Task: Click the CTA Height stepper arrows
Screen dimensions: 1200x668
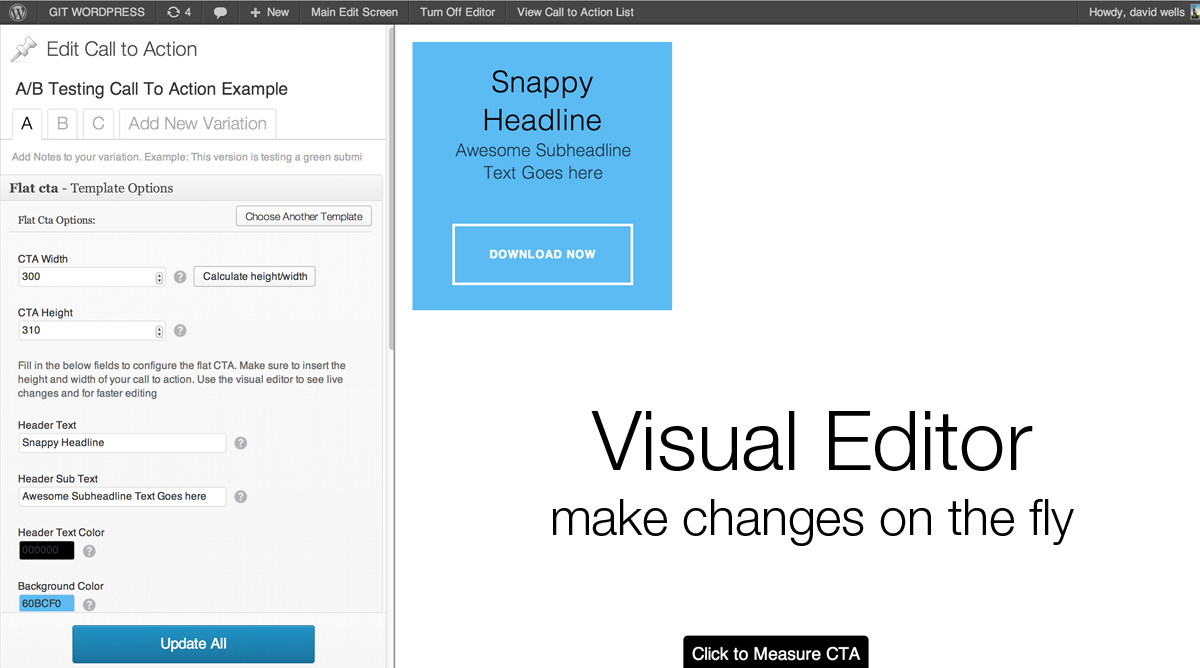Action: tap(159, 331)
